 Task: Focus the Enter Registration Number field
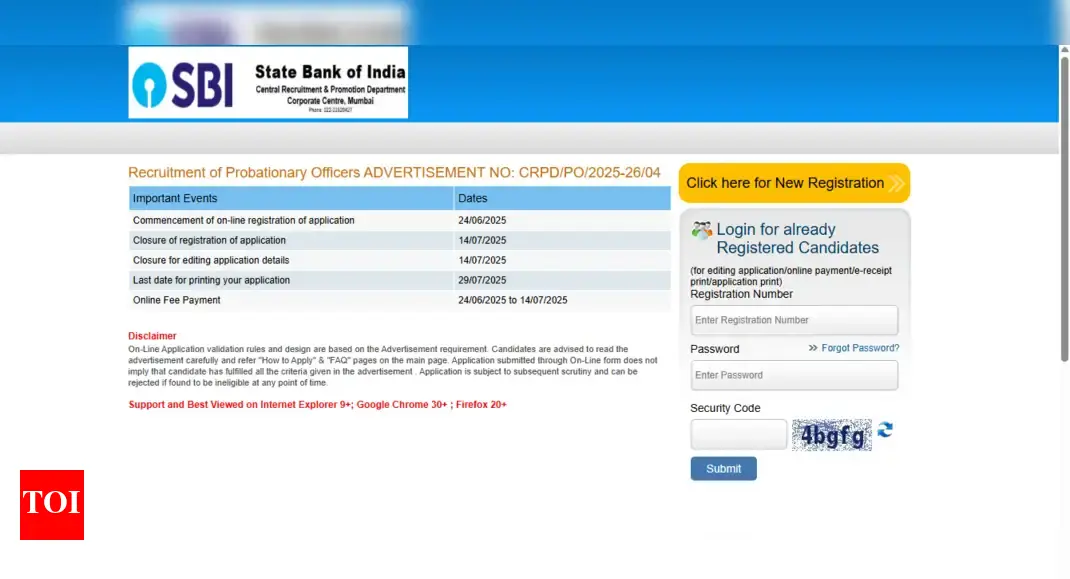[794, 320]
